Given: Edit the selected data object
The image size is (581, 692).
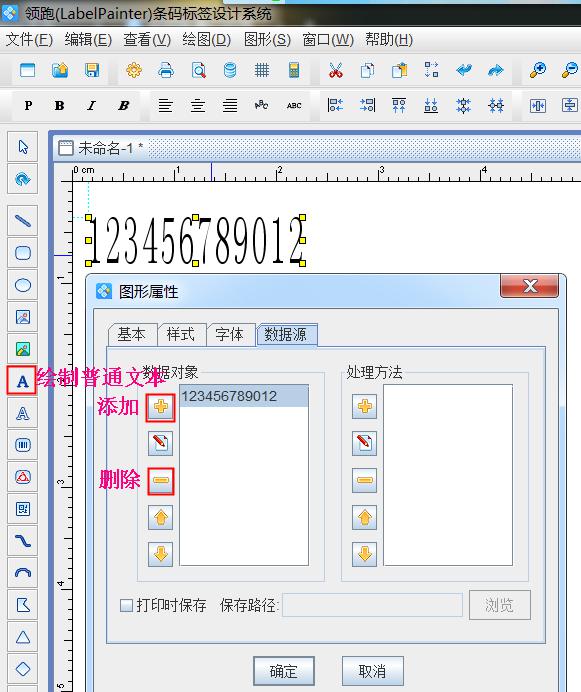Looking at the screenshot, I should tap(160, 443).
